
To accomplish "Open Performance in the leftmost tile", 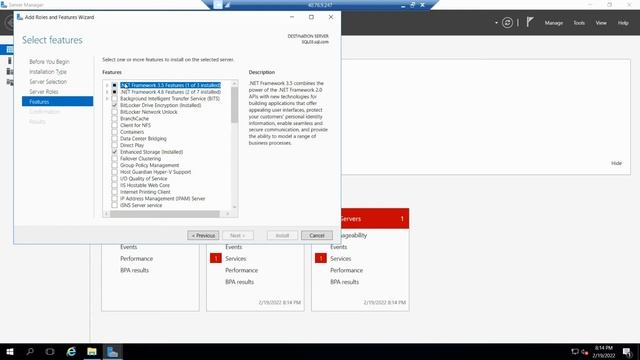I will [x=136, y=259].
